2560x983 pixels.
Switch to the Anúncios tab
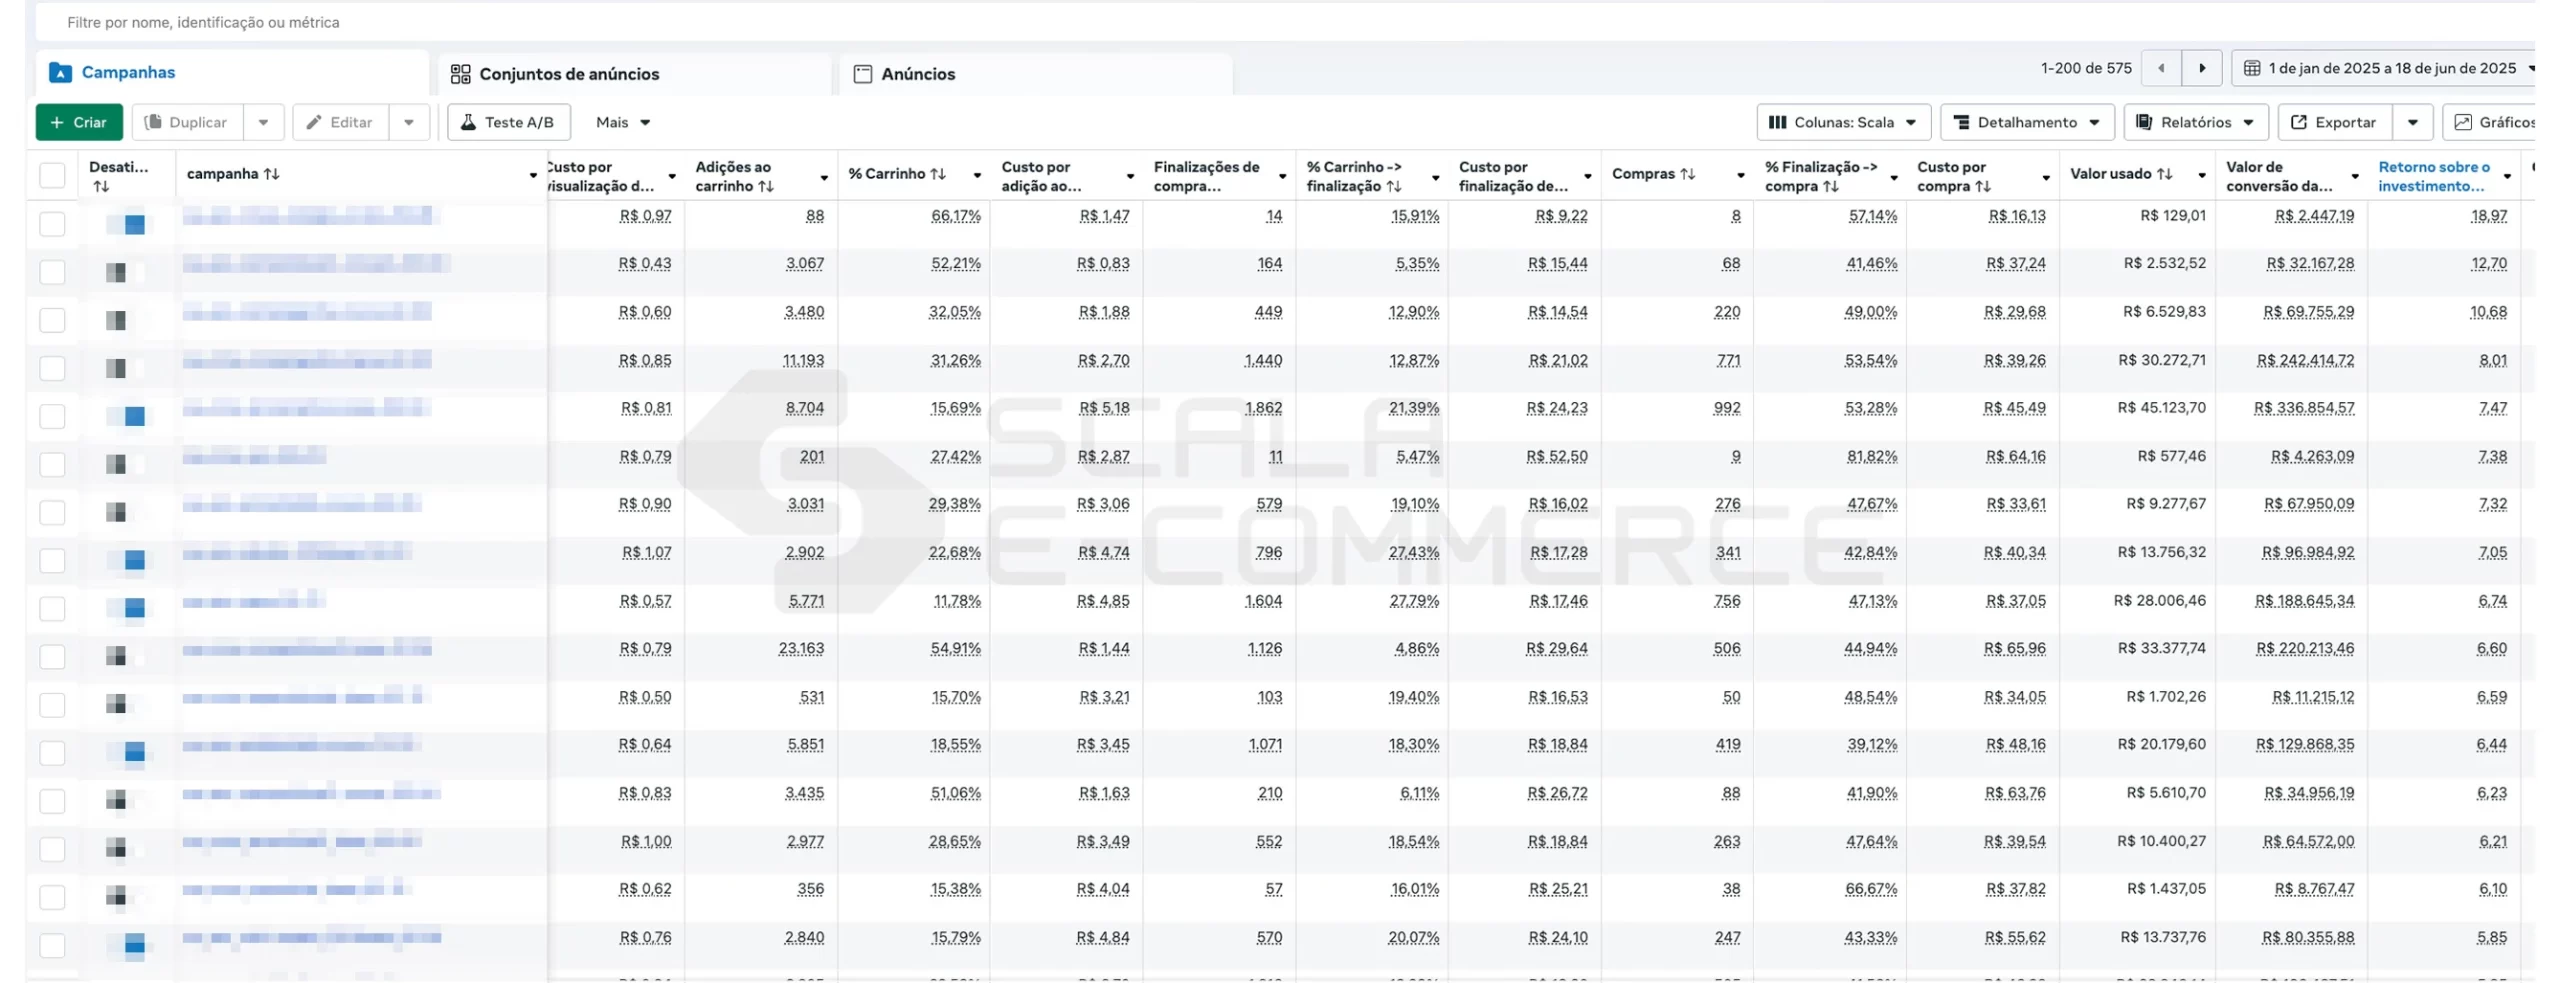(917, 74)
